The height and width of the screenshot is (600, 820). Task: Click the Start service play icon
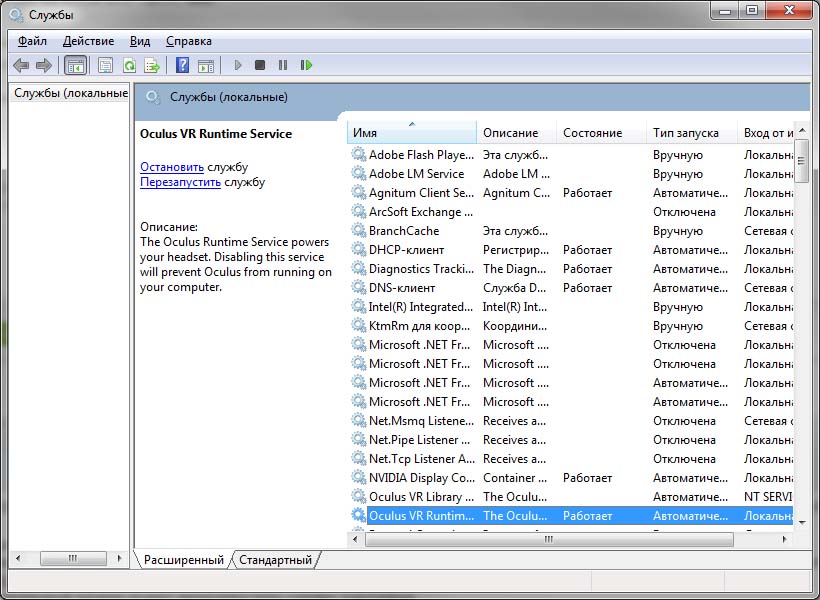click(237, 65)
